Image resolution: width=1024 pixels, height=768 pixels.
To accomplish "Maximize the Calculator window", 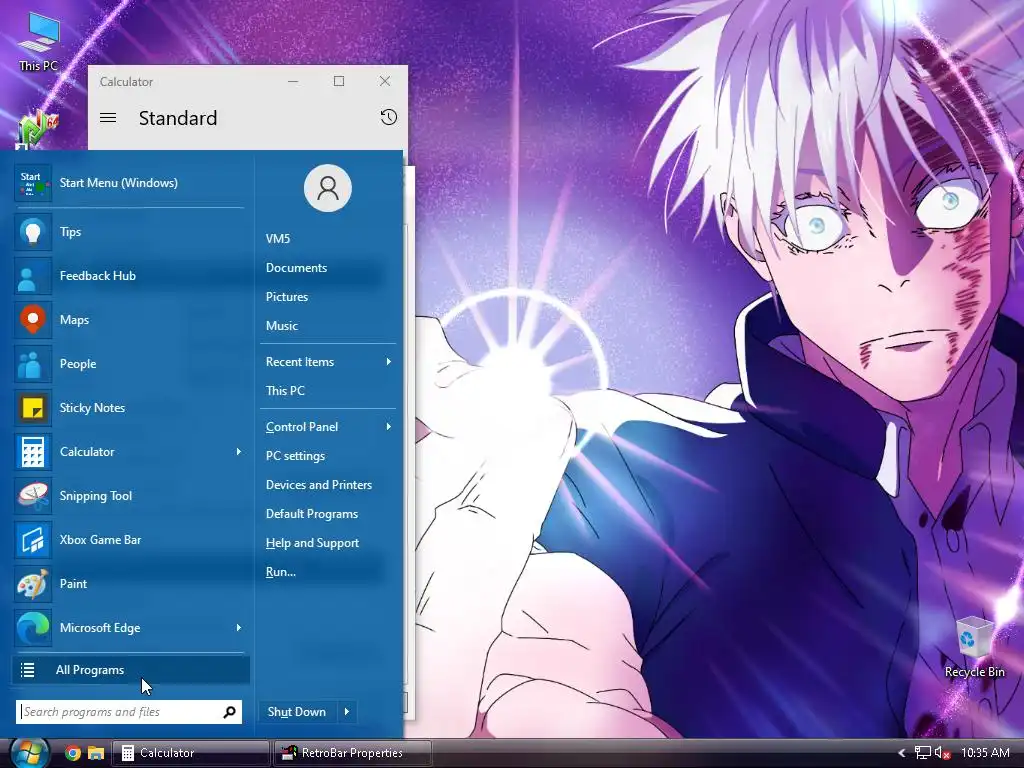I will (339, 81).
